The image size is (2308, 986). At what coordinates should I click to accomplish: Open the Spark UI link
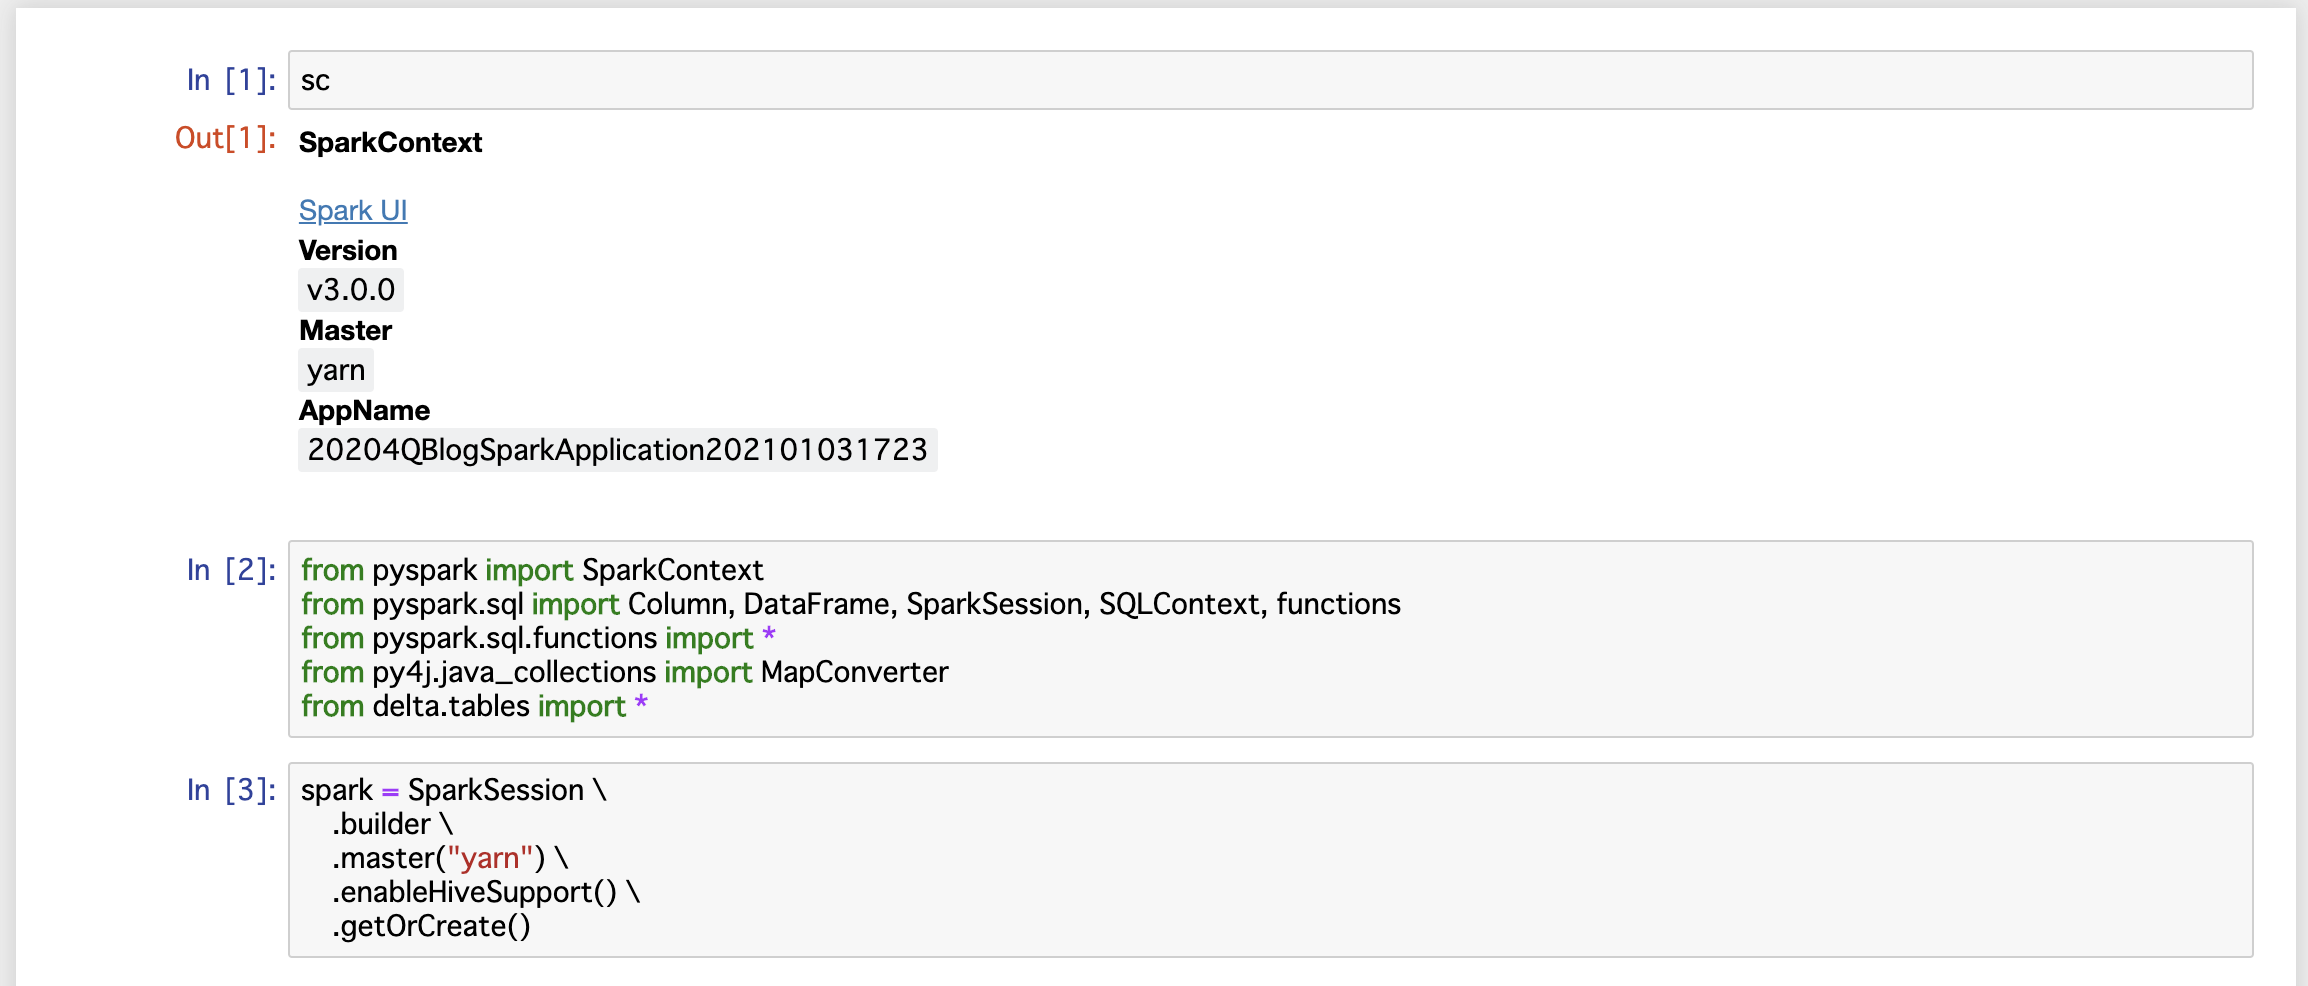[353, 210]
